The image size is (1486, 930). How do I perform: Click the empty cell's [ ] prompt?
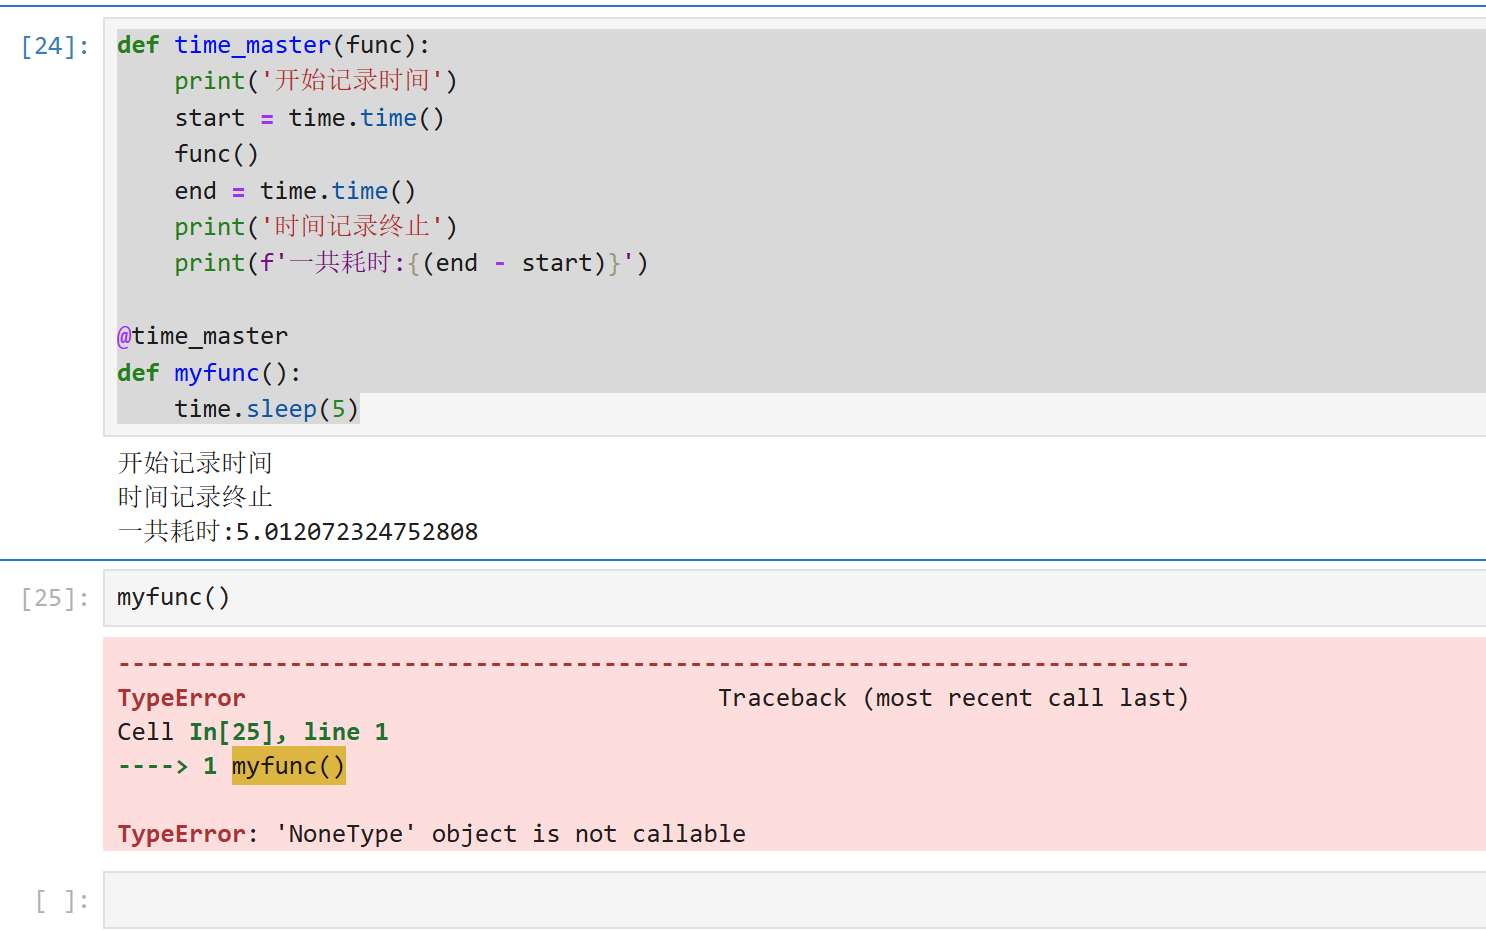point(62,901)
